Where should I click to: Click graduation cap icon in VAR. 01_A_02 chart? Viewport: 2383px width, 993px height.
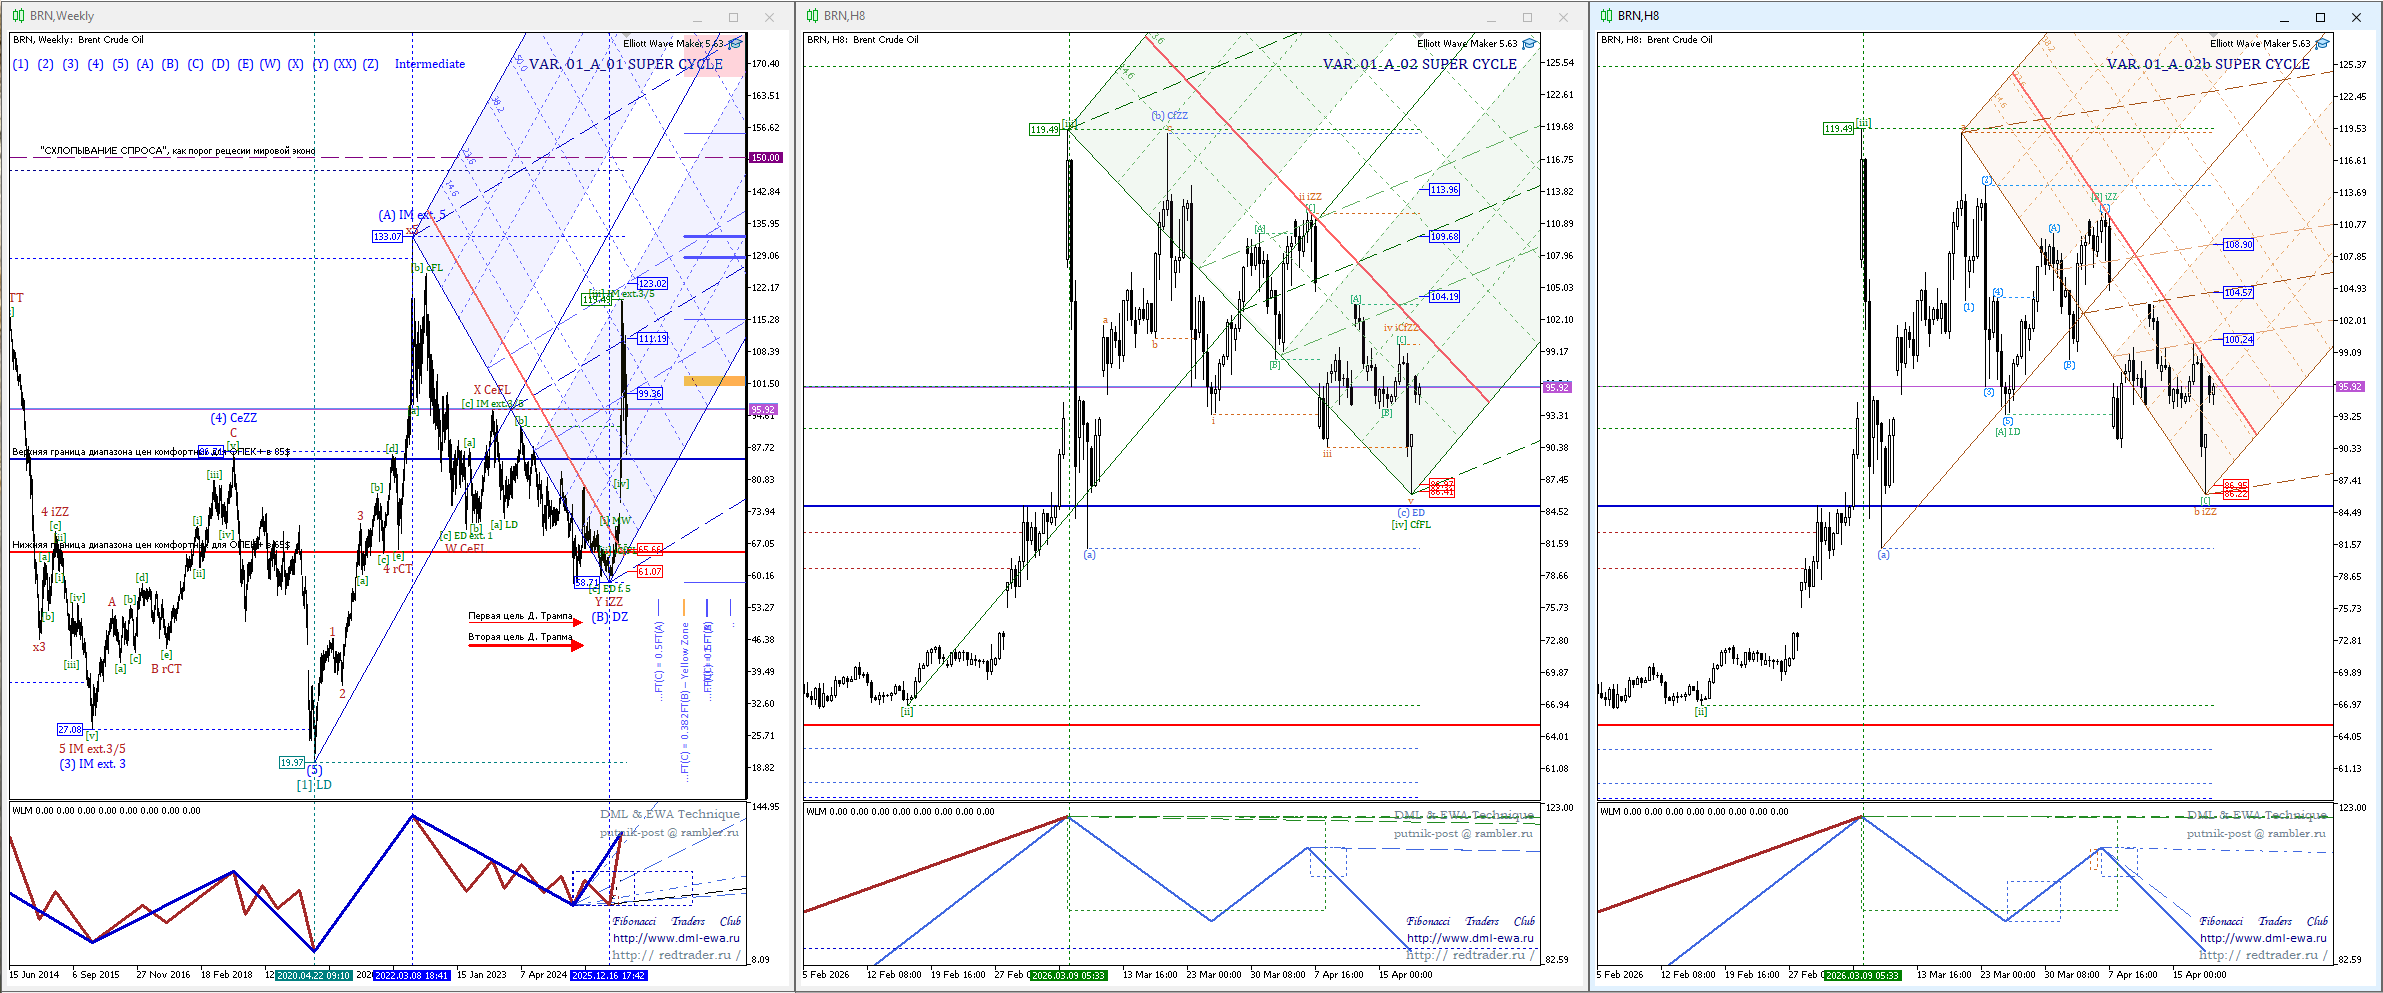click(x=1529, y=43)
